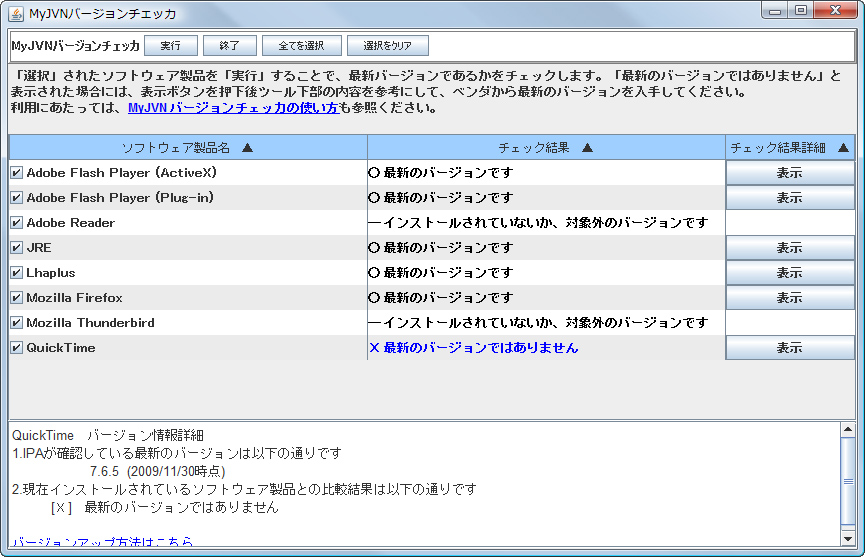Click 表示 button in QuickTime row
The height and width of the screenshot is (557, 865).
point(790,347)
